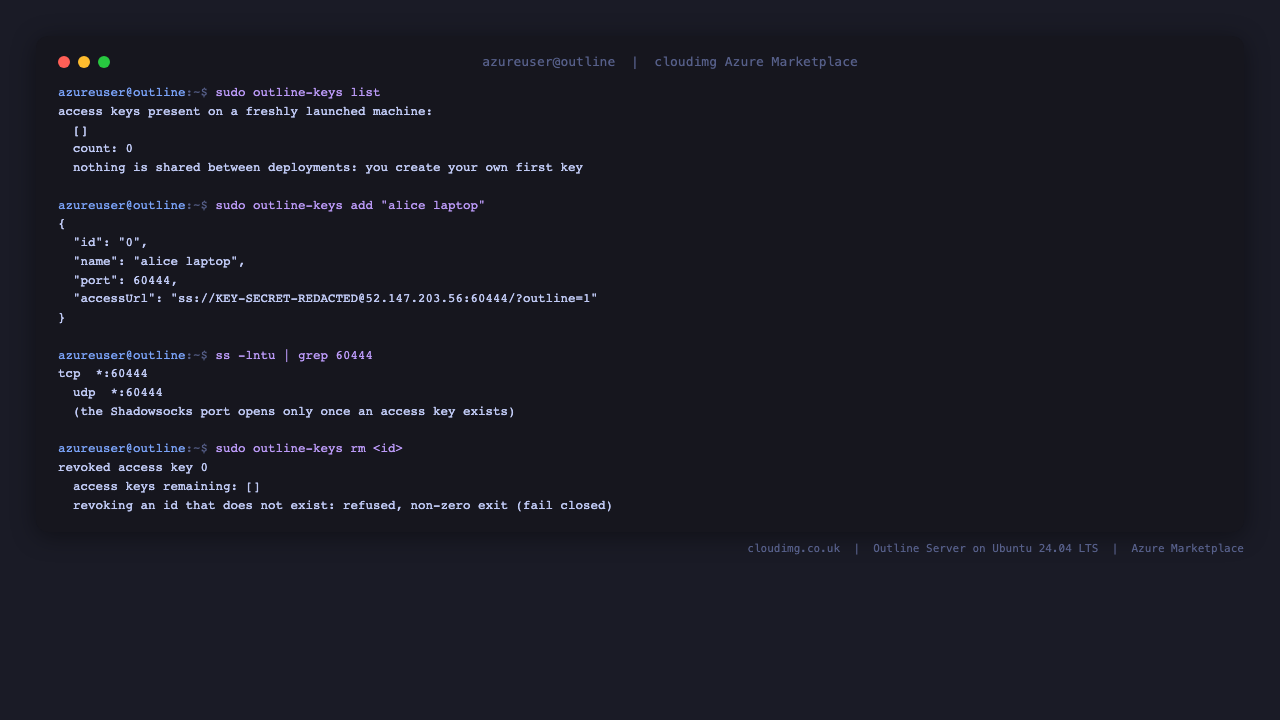Click the '"name": "alice laptop",' JSON line
Image resolution: width=1280 pixels, height=720 pixels.
(x=159, y=261)
